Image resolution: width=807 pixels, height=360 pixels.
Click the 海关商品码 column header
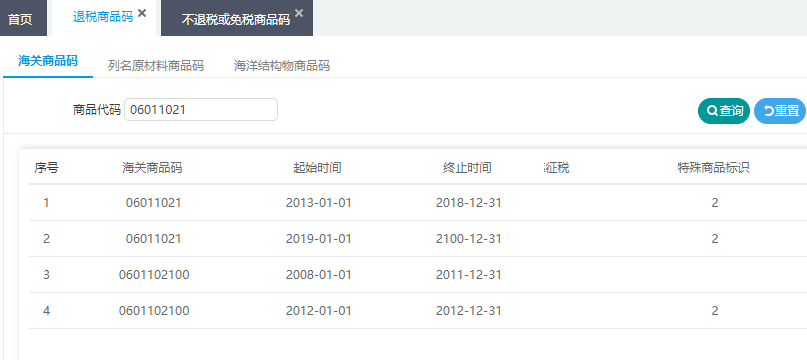click(152, 168)
